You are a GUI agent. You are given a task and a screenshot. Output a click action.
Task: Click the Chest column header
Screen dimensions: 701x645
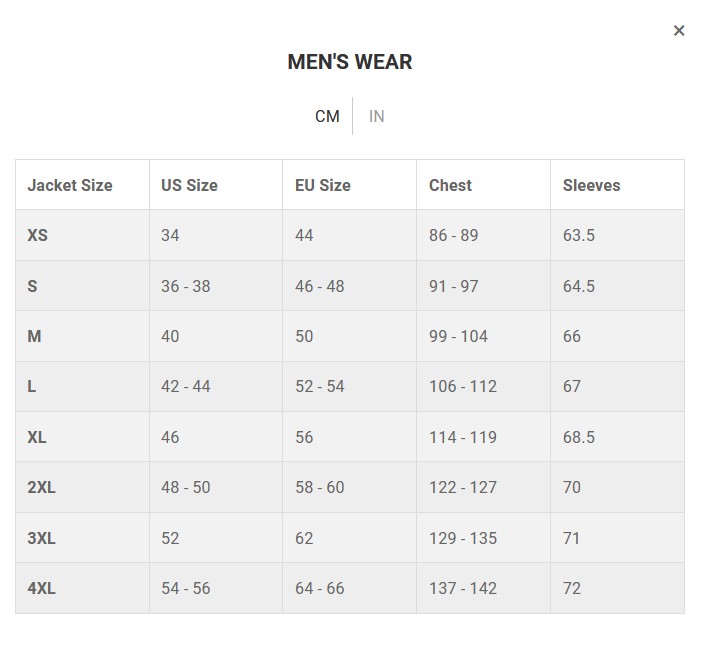click(x=450, y=185)
